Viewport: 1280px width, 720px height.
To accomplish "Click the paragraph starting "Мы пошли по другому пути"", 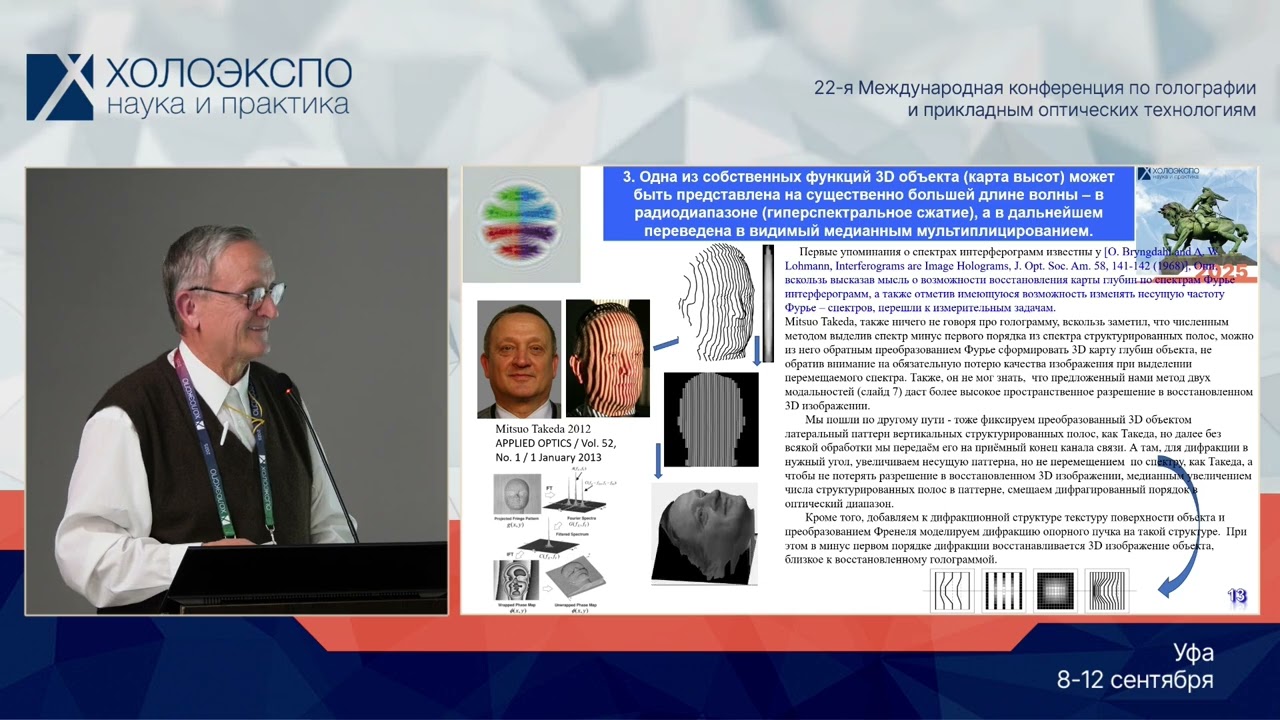I will tap(1018, 462).
